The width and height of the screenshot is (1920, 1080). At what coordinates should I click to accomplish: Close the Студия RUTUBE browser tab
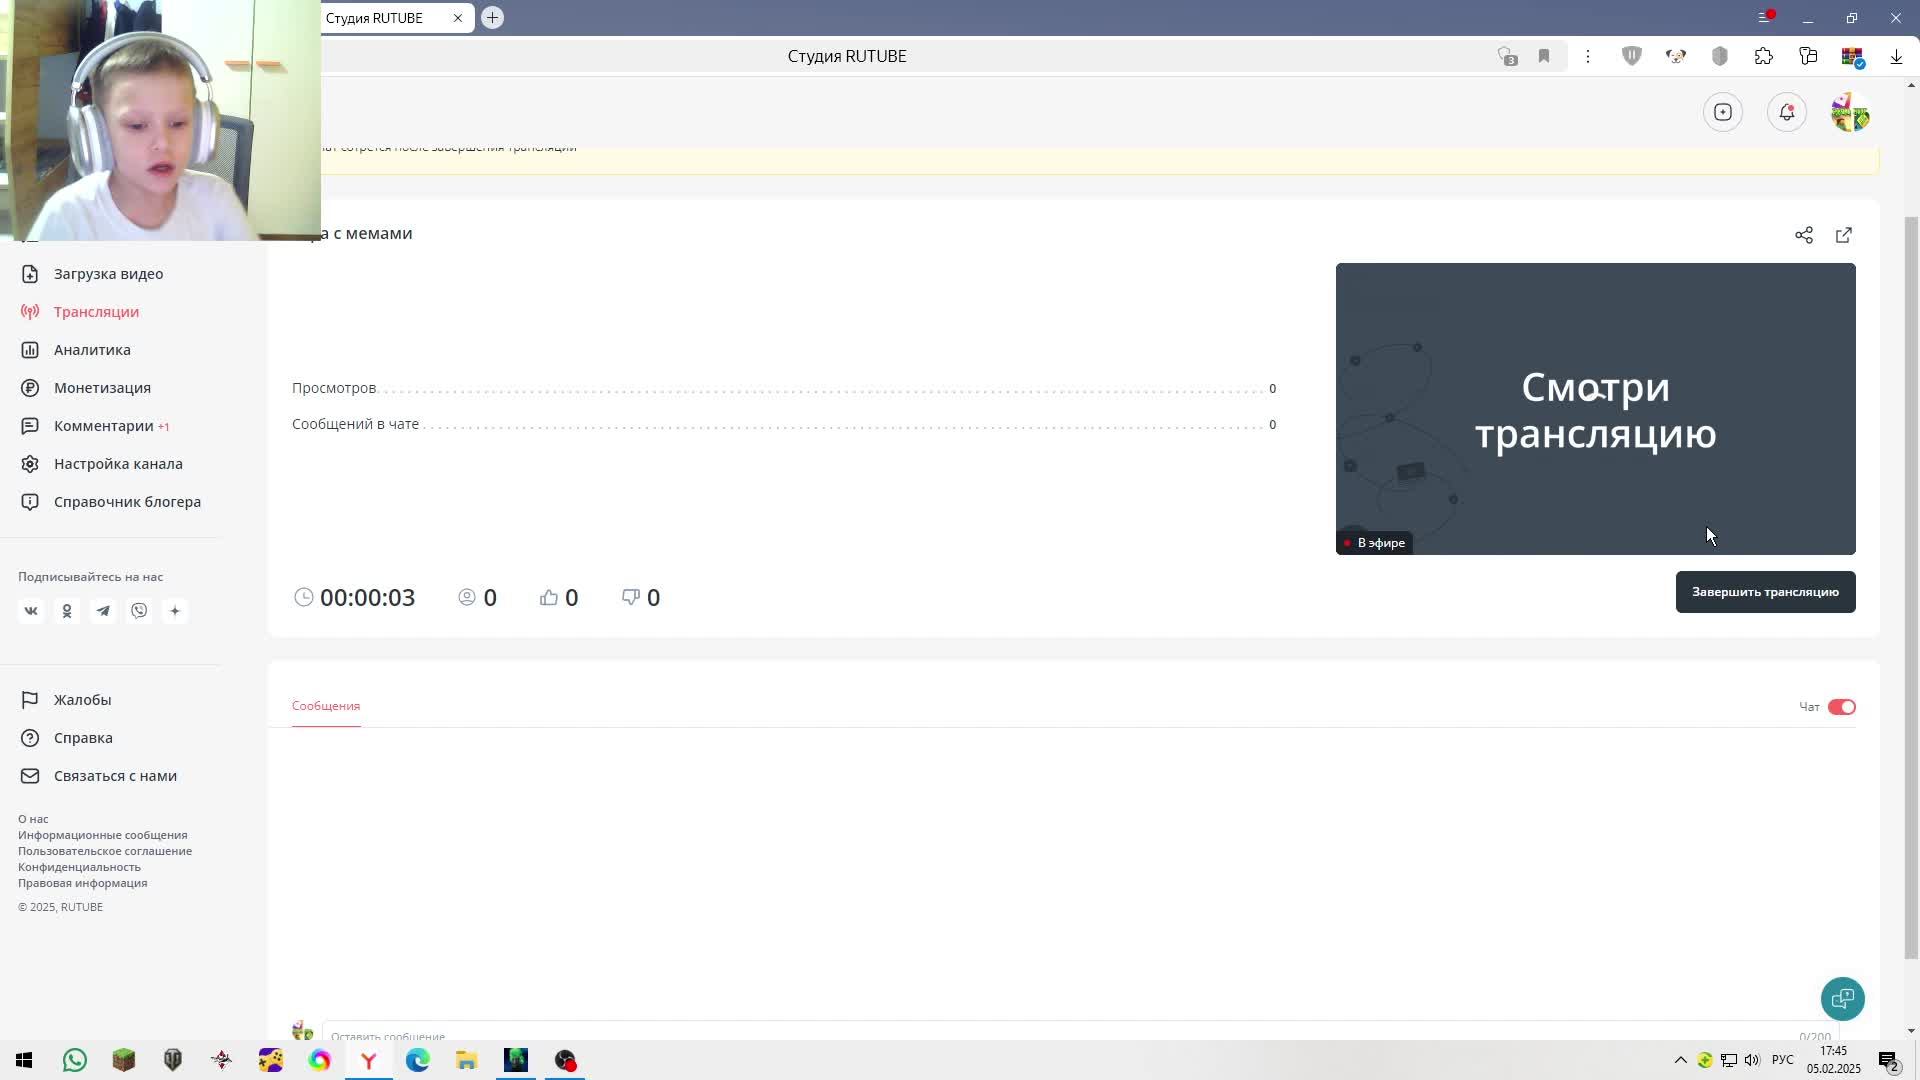pos(458,18)
